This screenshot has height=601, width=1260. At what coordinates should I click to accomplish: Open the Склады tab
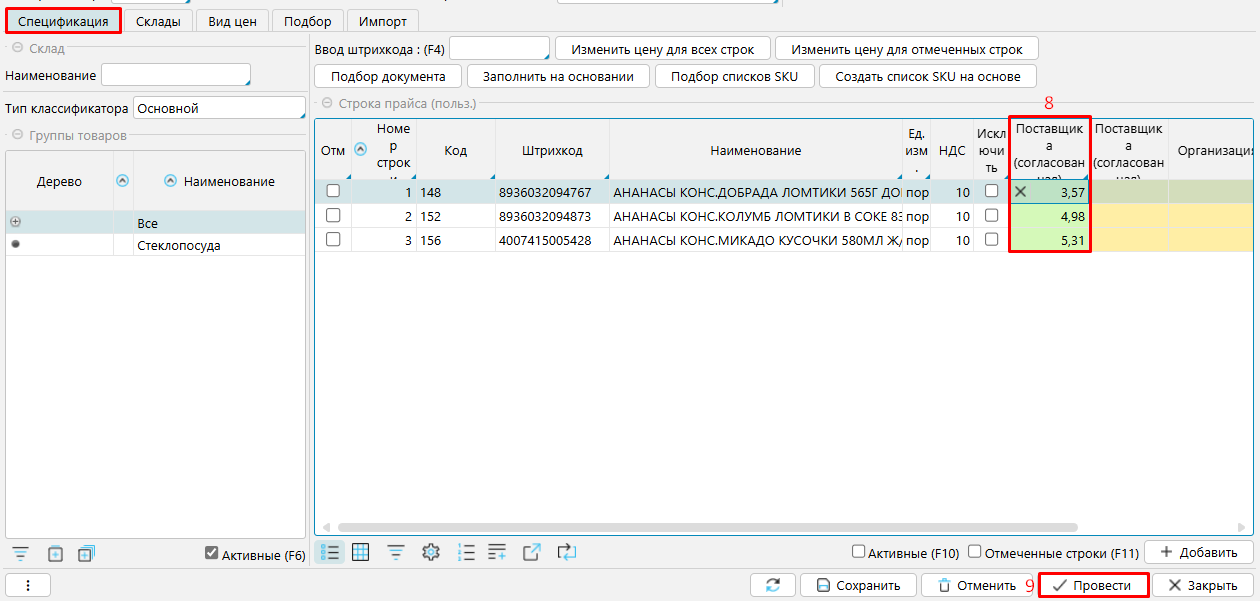click(x=158, y=21)
